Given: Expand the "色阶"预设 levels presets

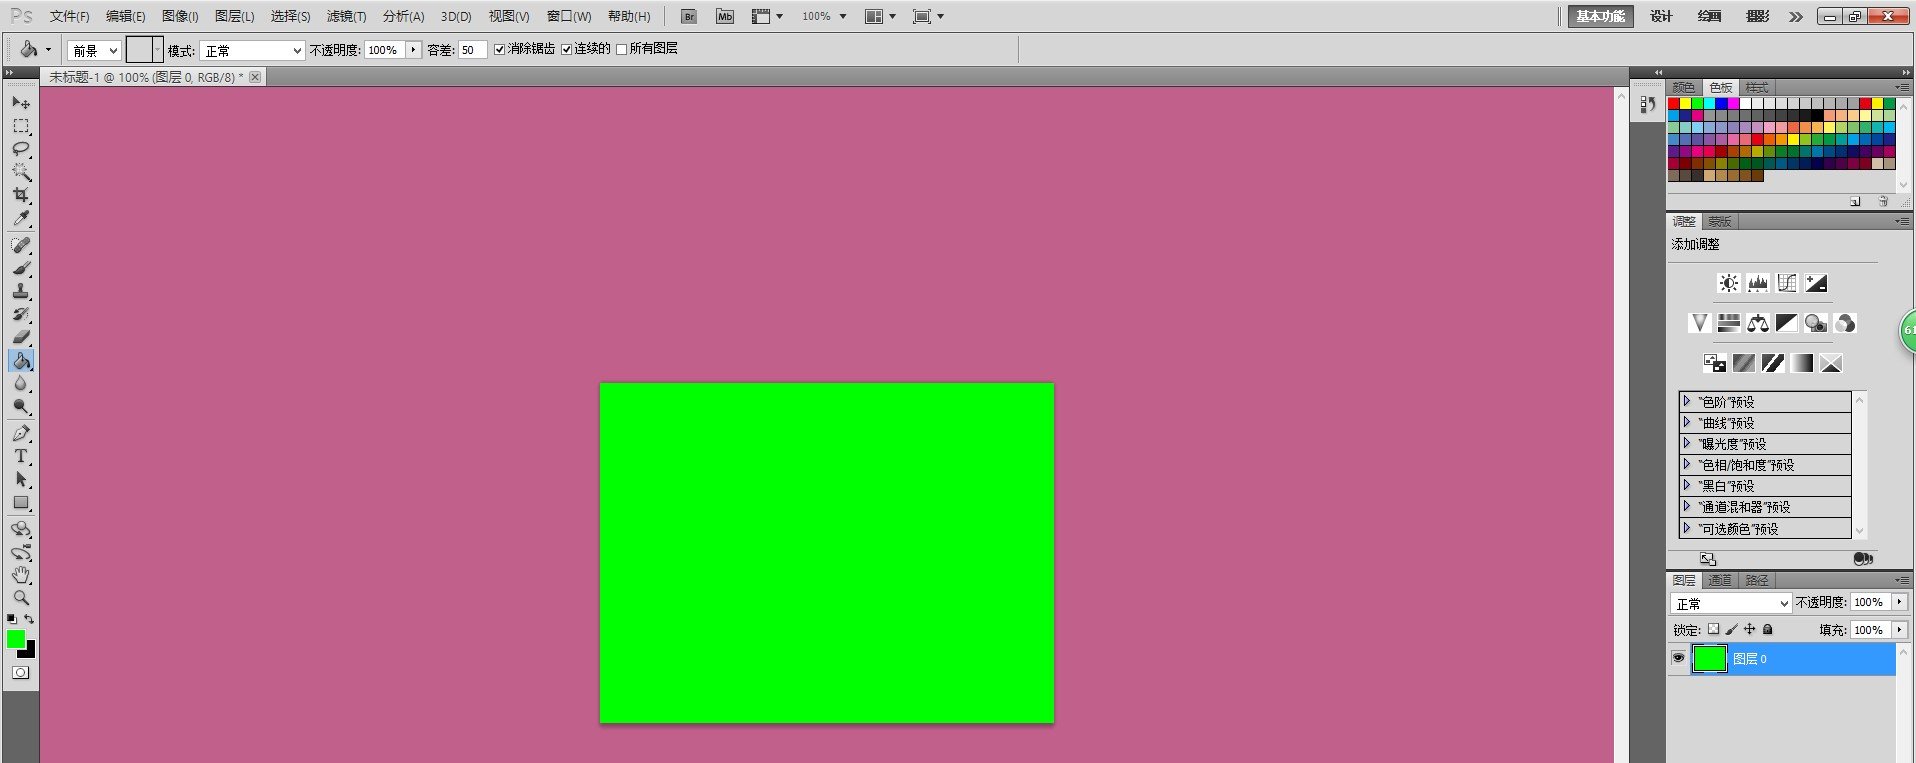Looking at the screenshot, I should (x=1687, y=401).
